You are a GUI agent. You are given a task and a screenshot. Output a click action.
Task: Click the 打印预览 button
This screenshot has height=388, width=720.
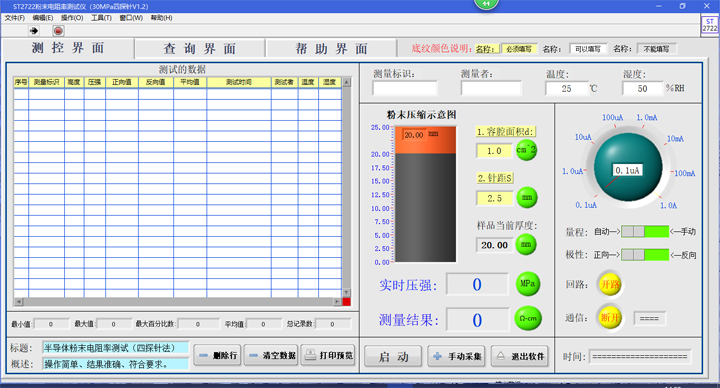tap(328, 355)
